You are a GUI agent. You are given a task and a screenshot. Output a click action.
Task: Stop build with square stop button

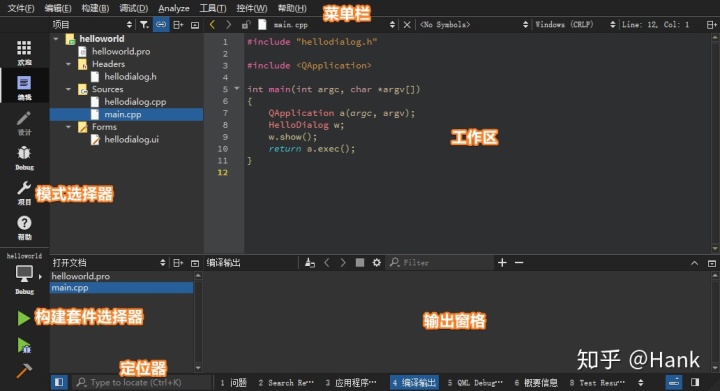360,263
